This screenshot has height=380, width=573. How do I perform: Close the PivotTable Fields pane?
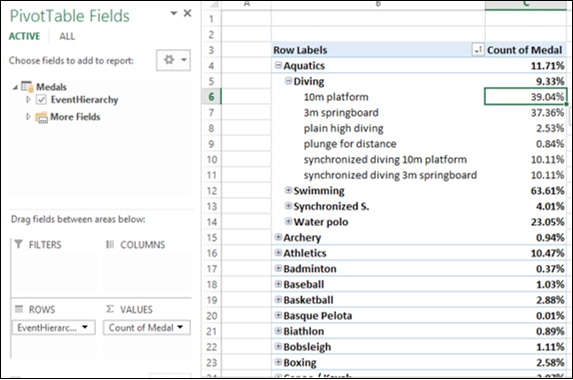(187, 14)
